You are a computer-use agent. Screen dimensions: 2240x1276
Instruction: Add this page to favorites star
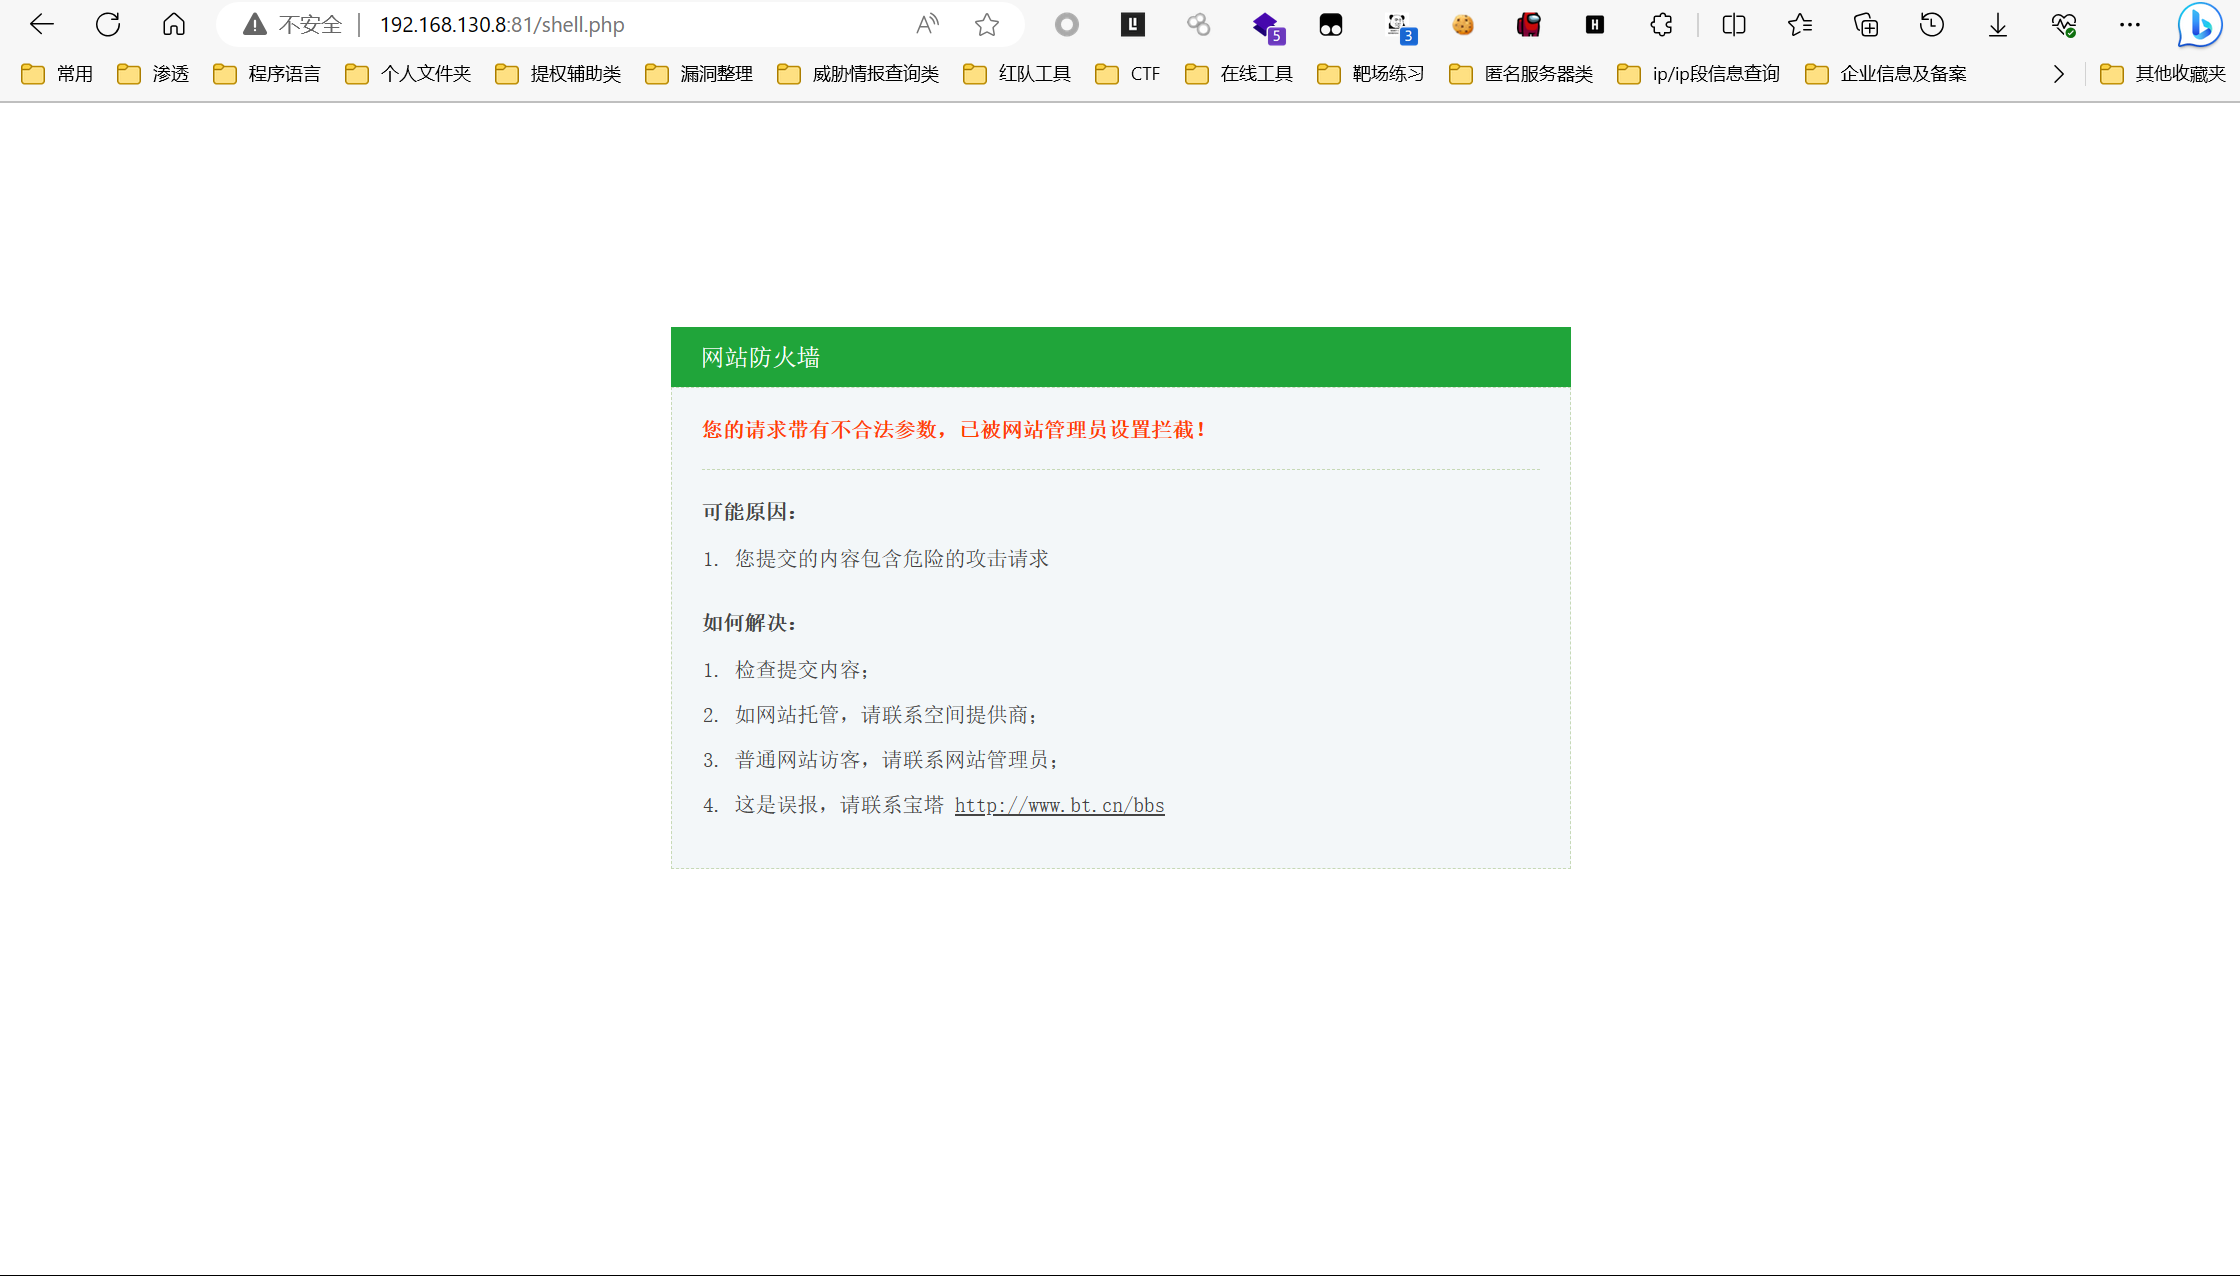[987, 24]
